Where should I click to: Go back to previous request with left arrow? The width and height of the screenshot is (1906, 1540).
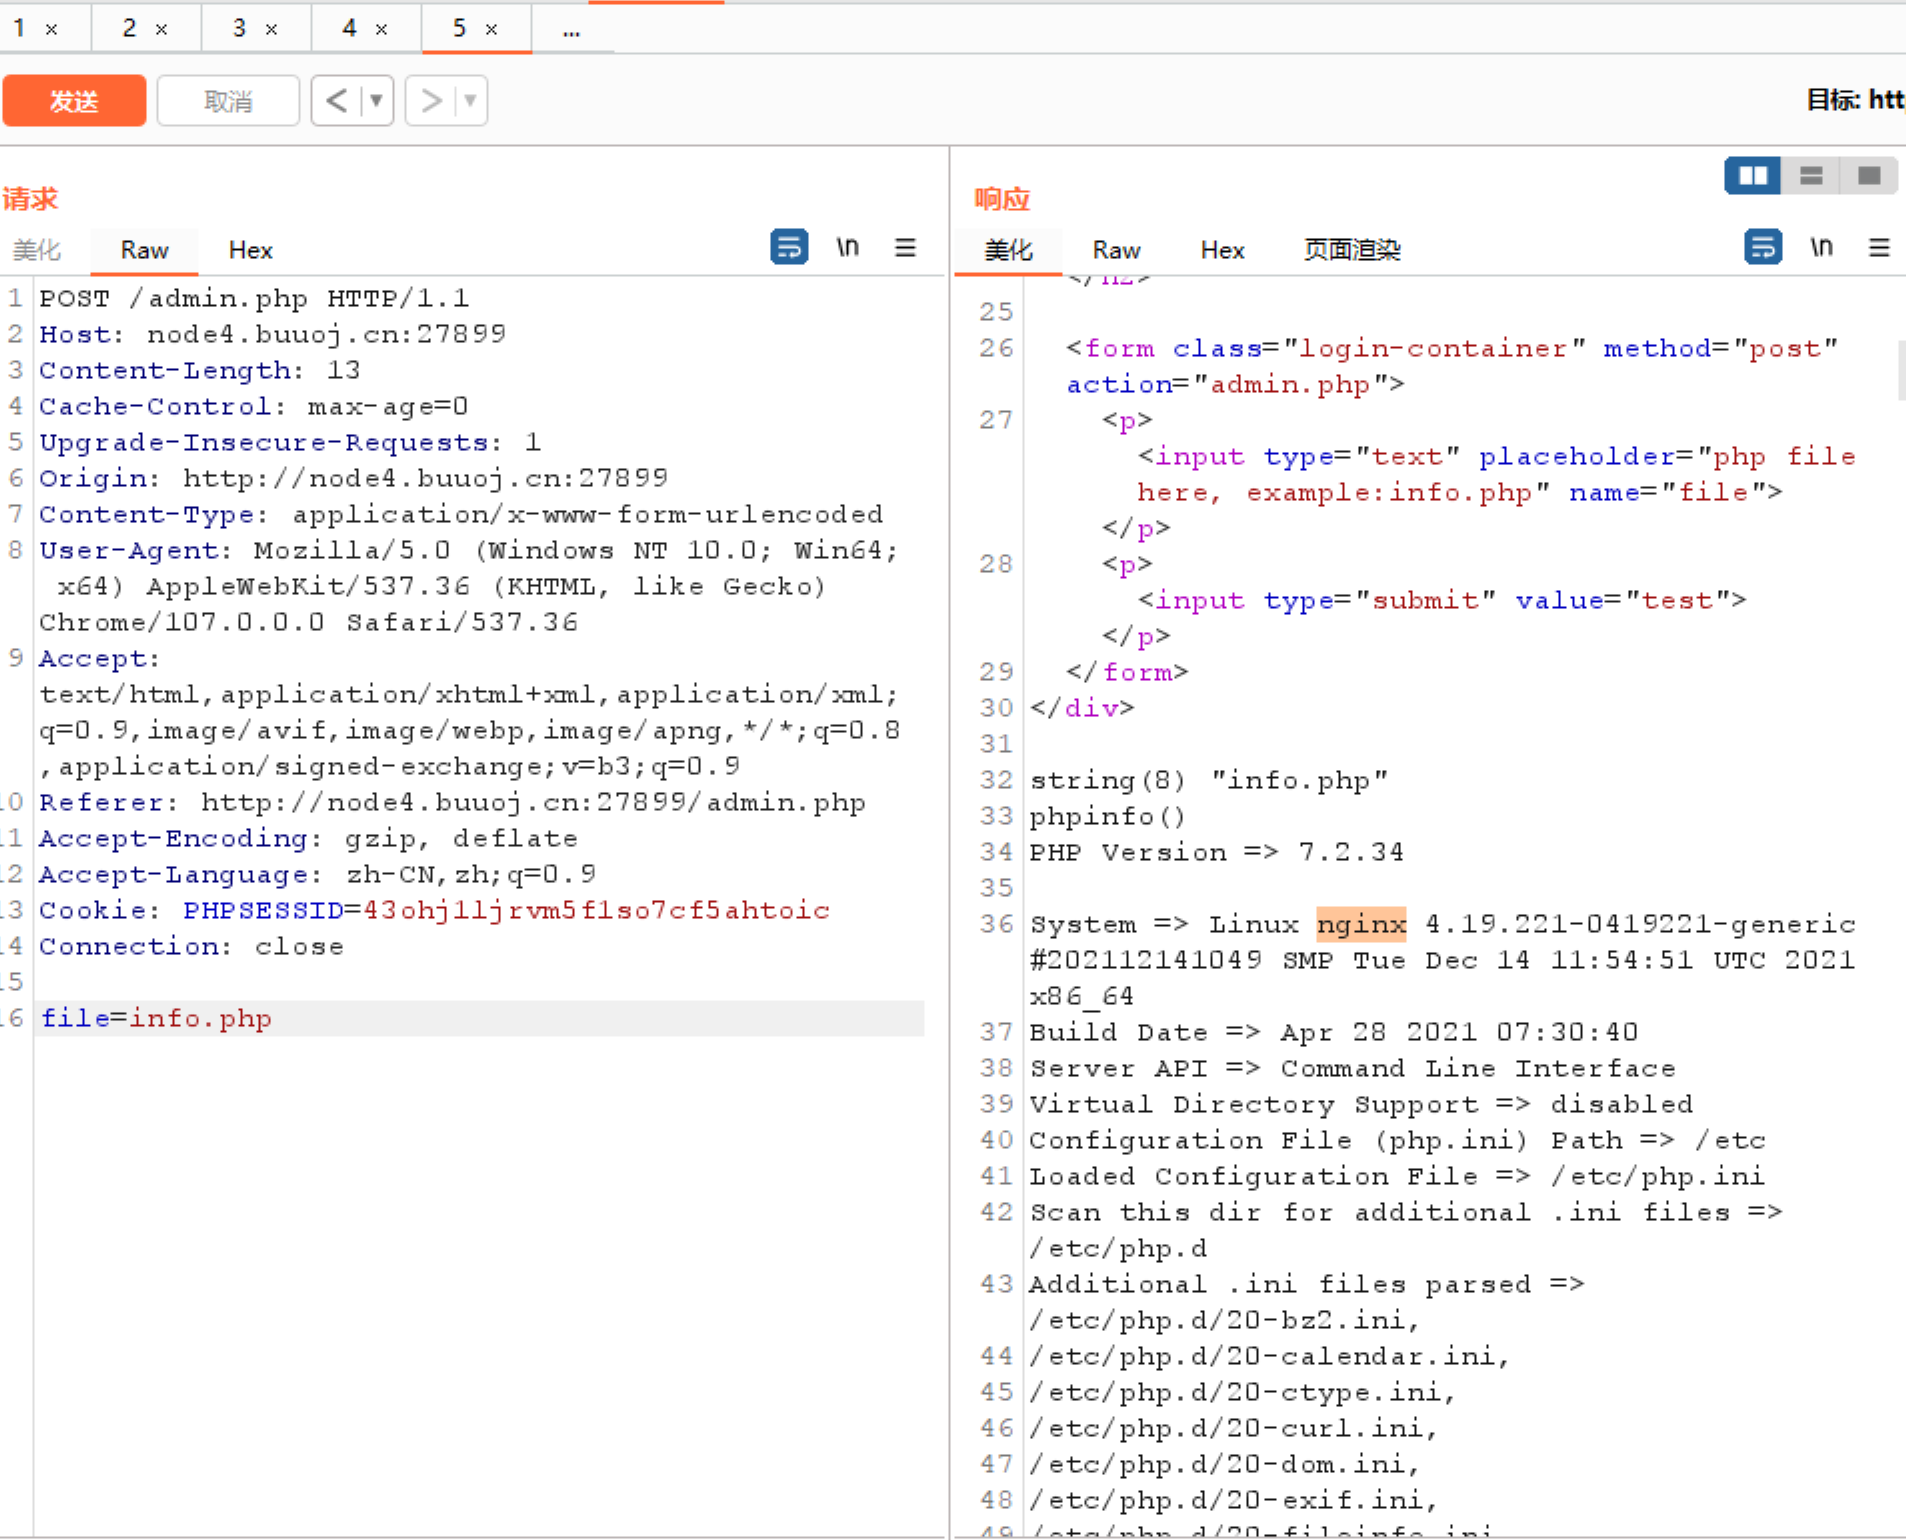pyautogui.click(x=337, y=101)
